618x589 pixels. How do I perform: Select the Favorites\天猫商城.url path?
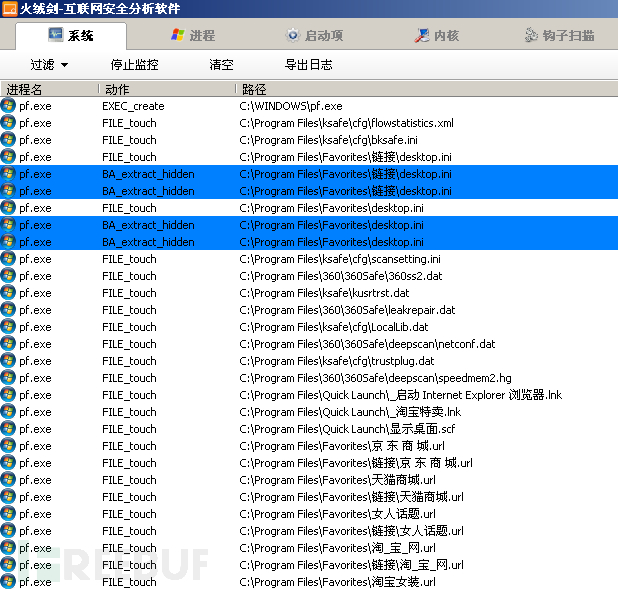[x=337, y=480]
